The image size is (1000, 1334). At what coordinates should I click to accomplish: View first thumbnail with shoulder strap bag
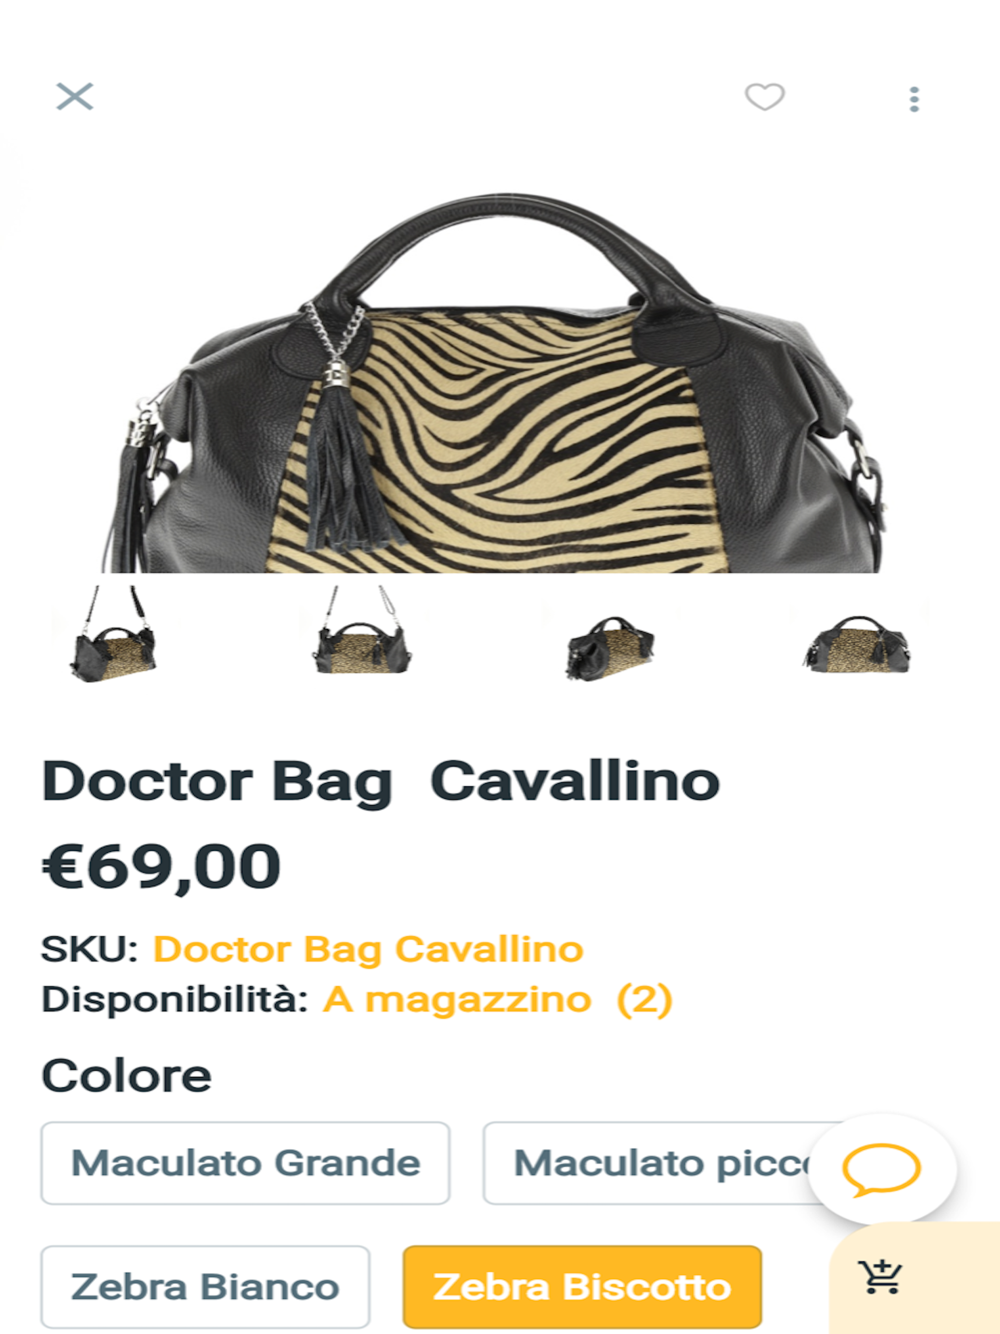pyautogui.click(x=115, y=635)
